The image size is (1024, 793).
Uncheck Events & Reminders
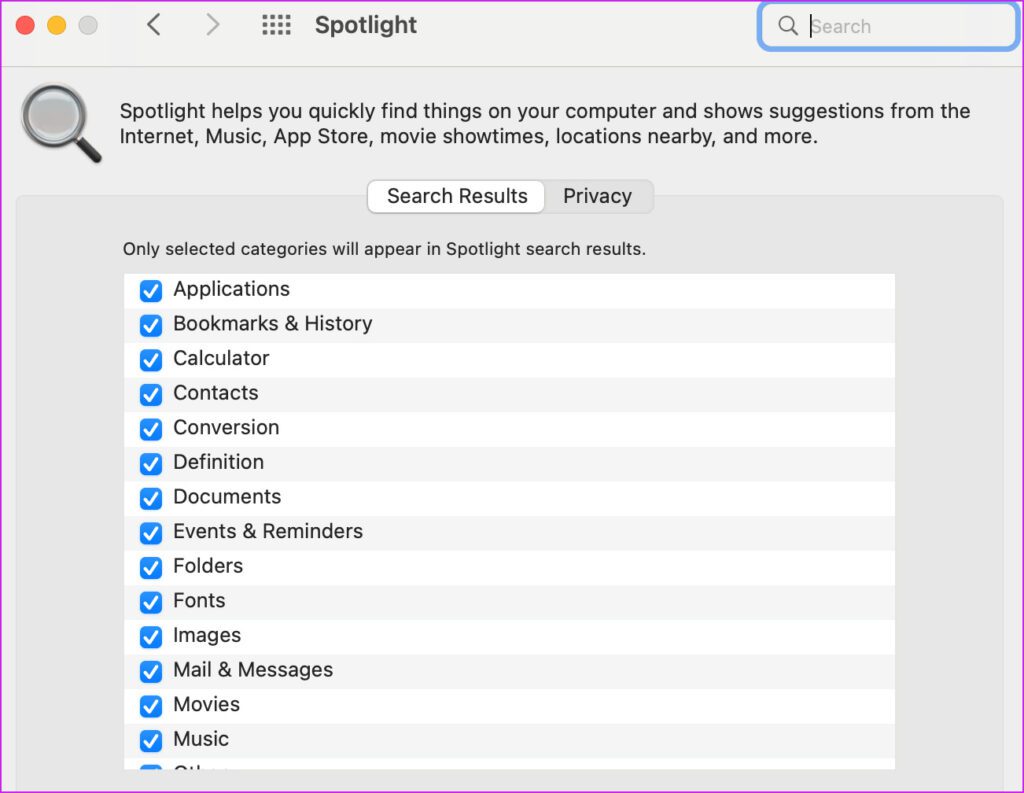pos(151,533)
